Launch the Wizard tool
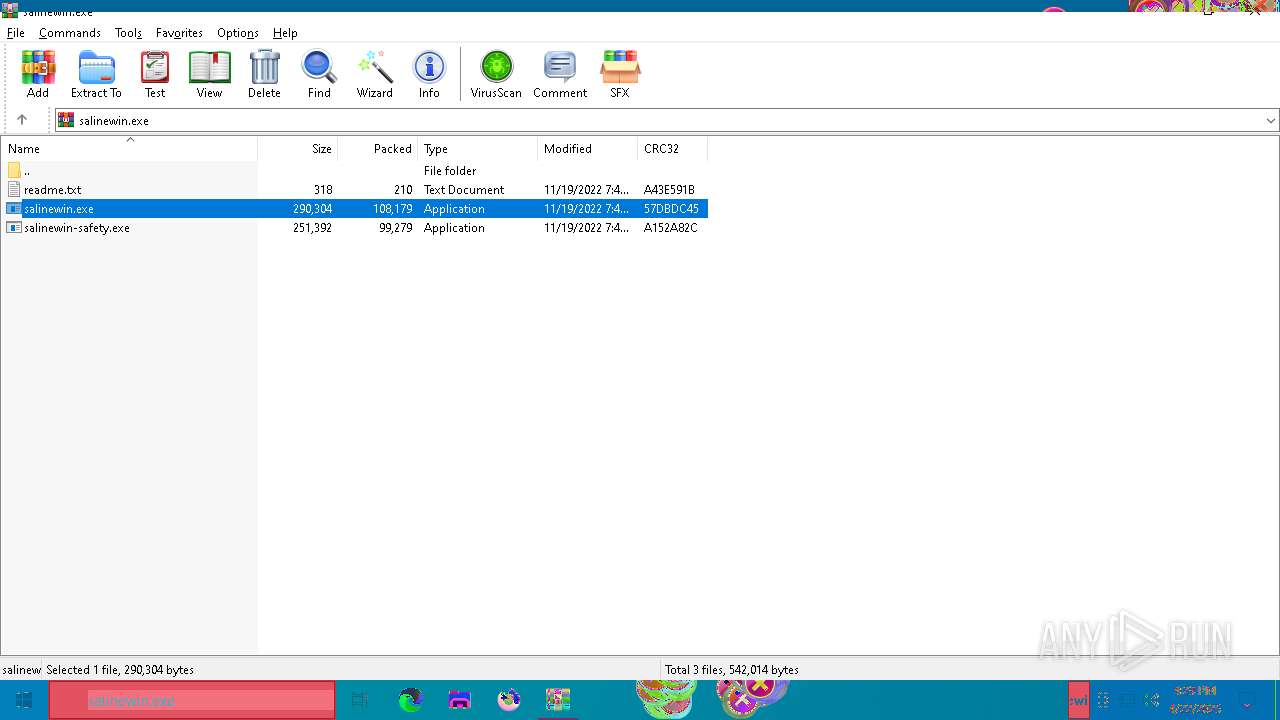1280x720 pixels. 374,75
